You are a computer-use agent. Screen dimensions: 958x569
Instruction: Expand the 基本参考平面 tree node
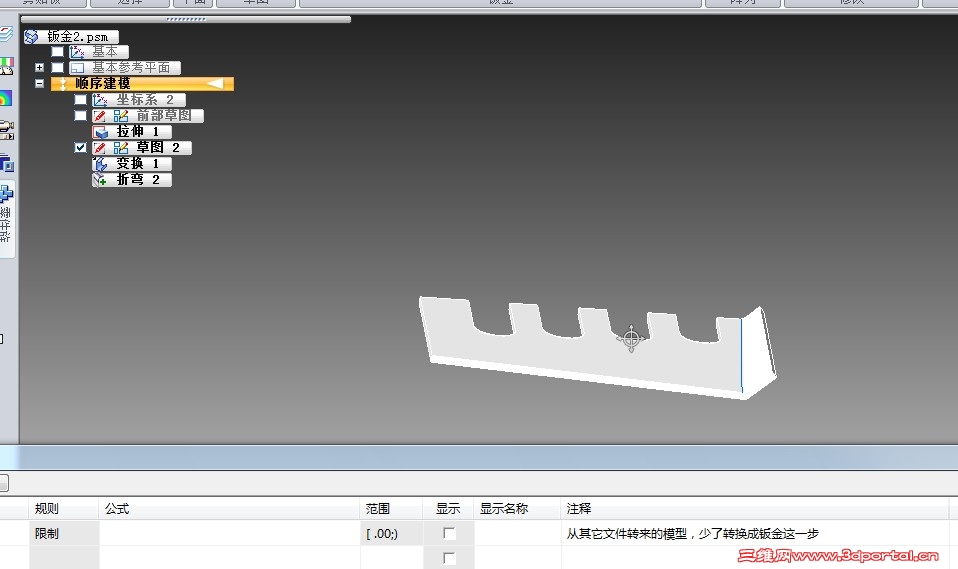(x=39, y=68)
